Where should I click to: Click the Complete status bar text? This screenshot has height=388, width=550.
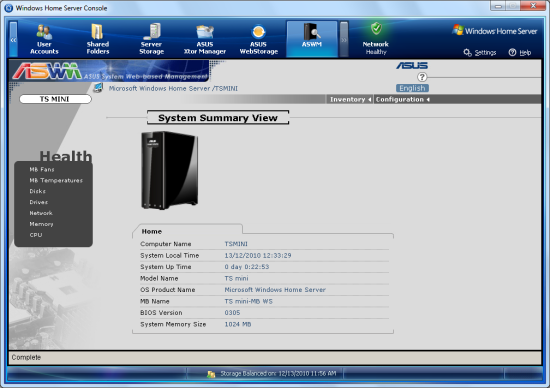point(26,357)
